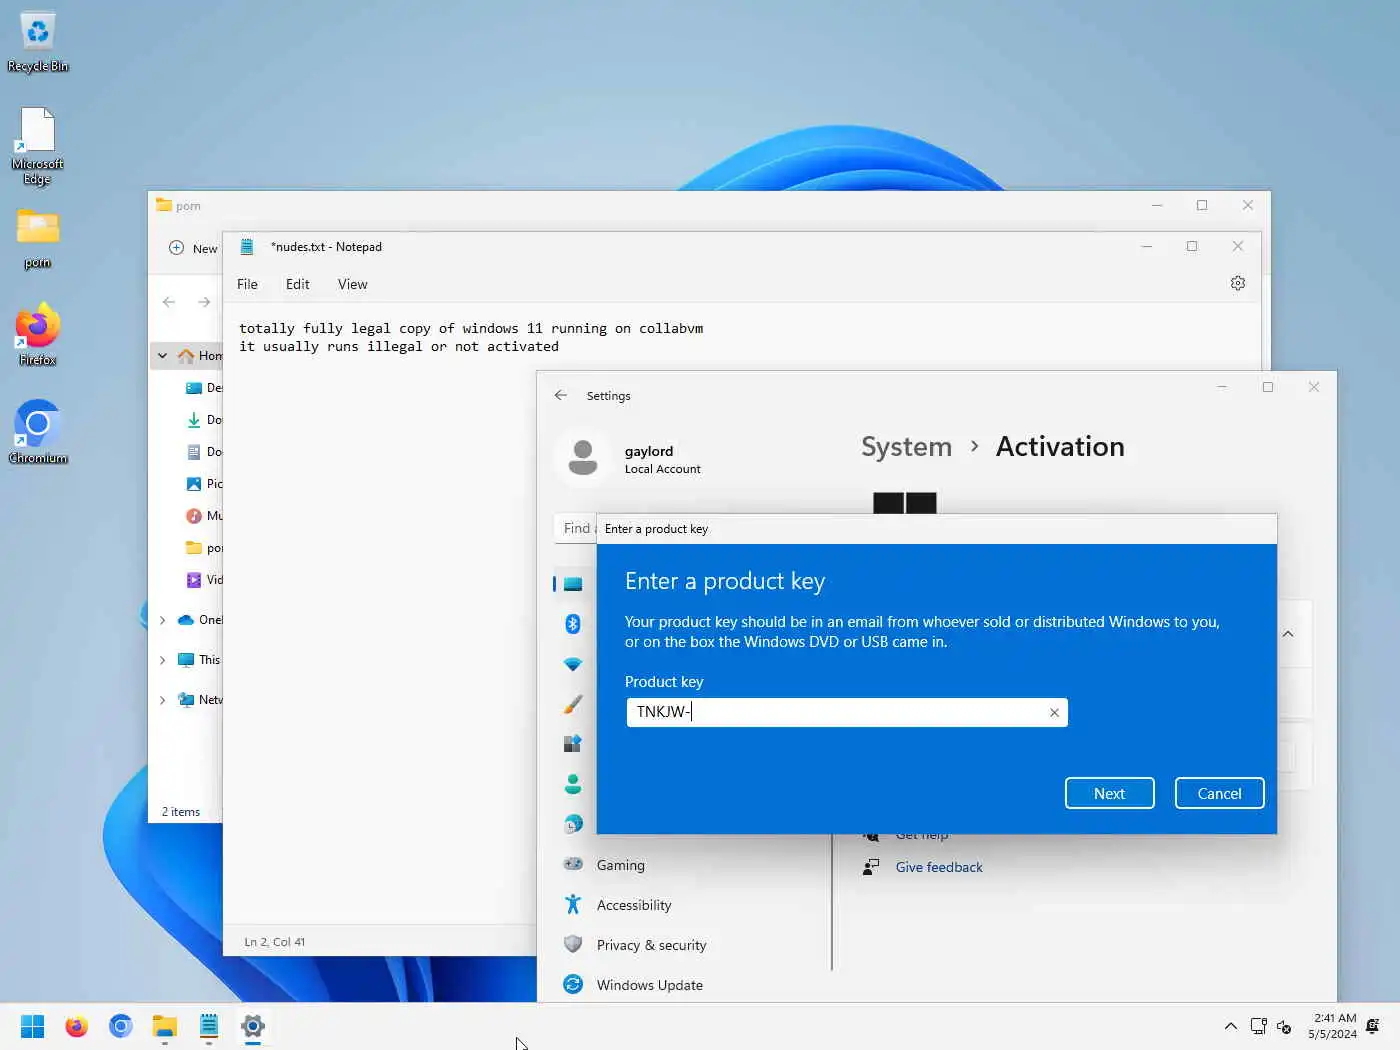1400x1050 pixels.
Task: Expand the This PC tree node
Action: (162, 660)
